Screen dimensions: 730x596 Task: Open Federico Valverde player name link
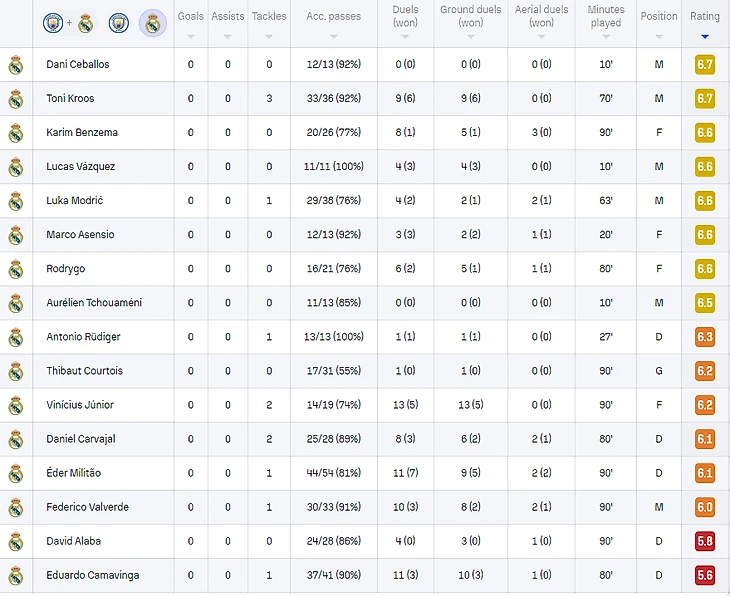click(88, 507)
